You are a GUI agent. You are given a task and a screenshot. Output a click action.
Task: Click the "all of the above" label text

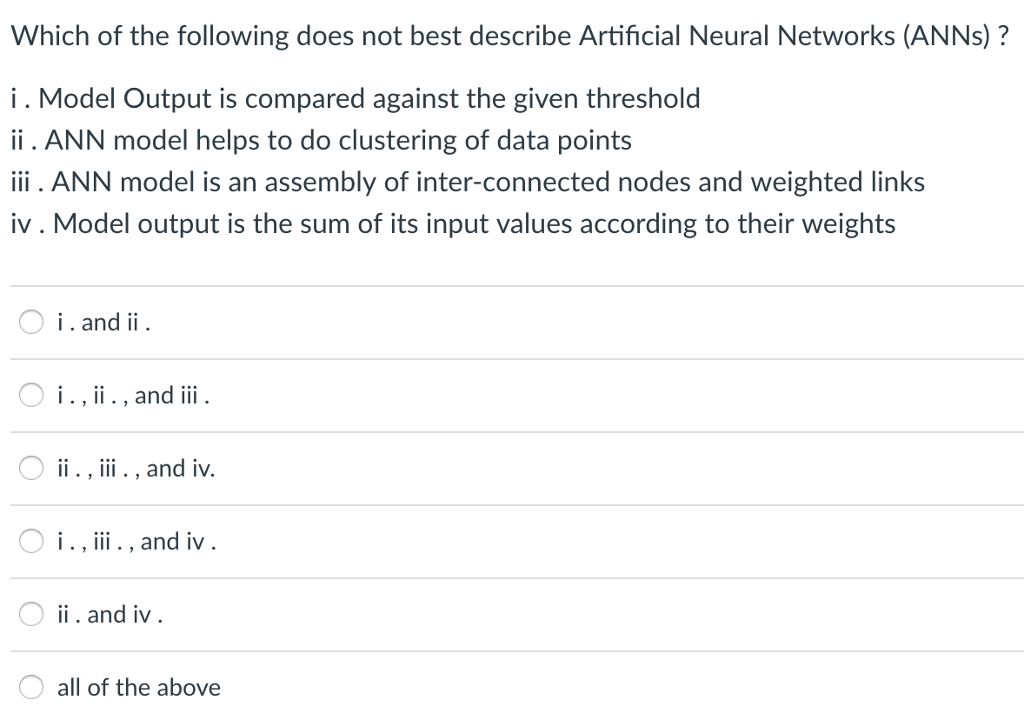pyautogui.click(x=139, y=687)
